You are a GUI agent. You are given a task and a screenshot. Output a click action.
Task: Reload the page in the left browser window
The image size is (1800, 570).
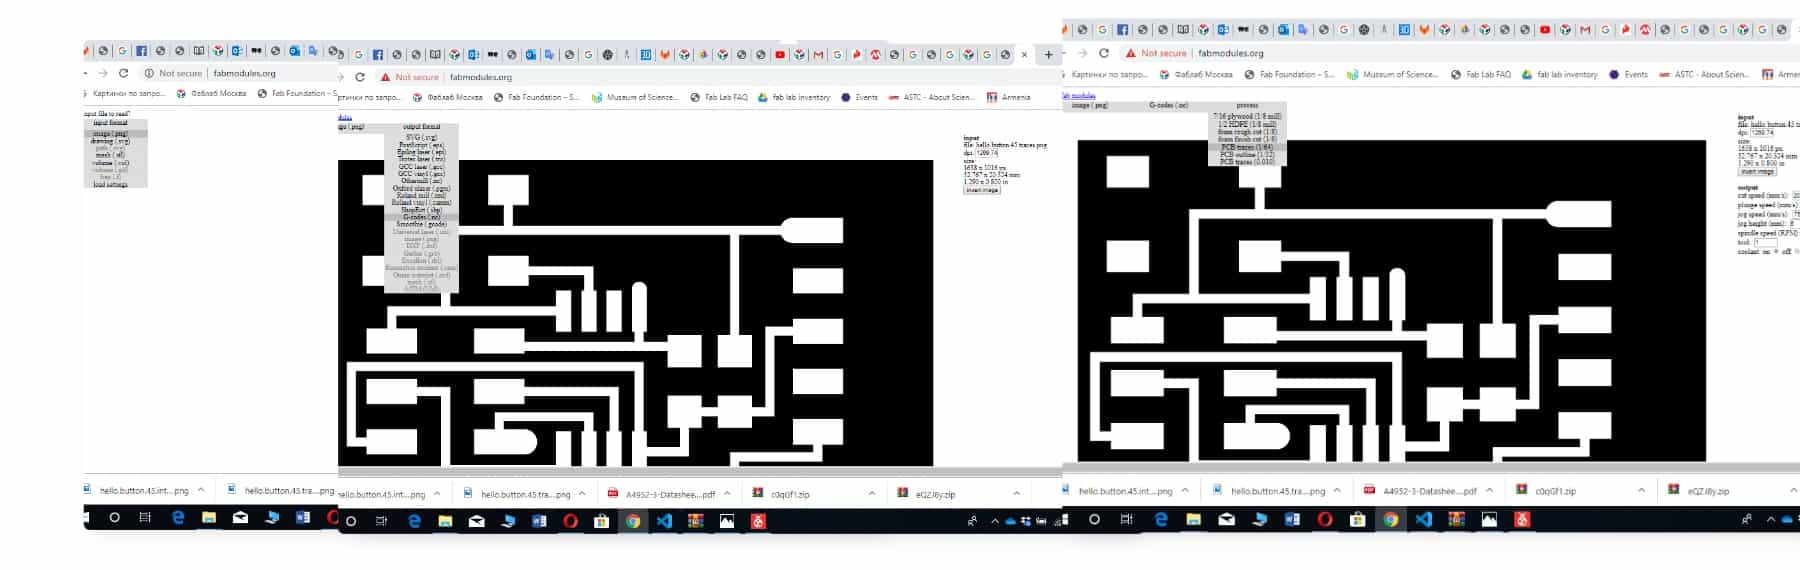[x=124, y=73]
